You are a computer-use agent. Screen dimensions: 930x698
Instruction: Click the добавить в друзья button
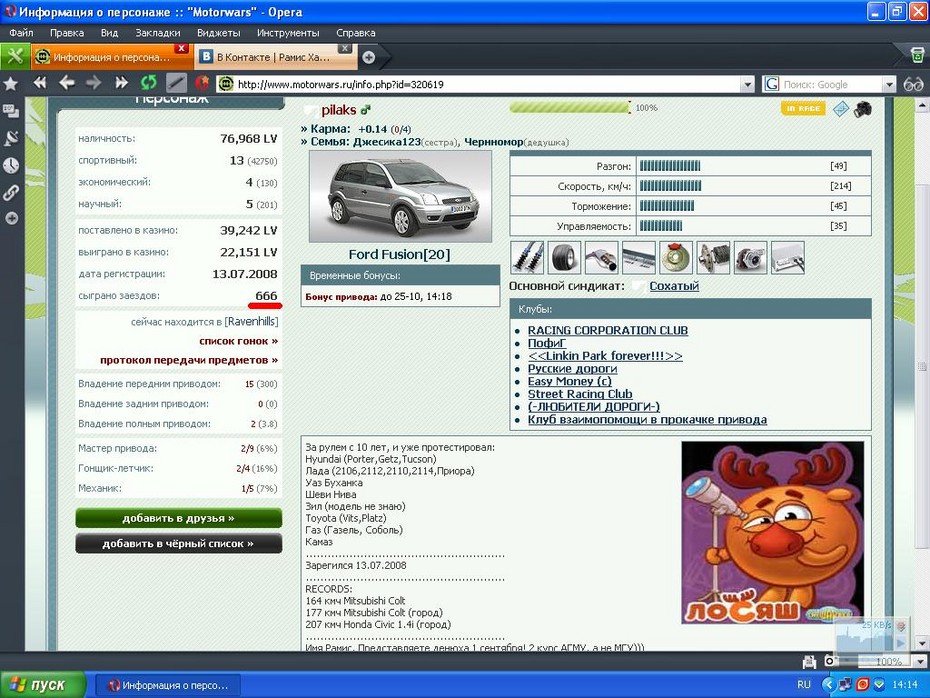pyautogui.click(x=179, y=518)
